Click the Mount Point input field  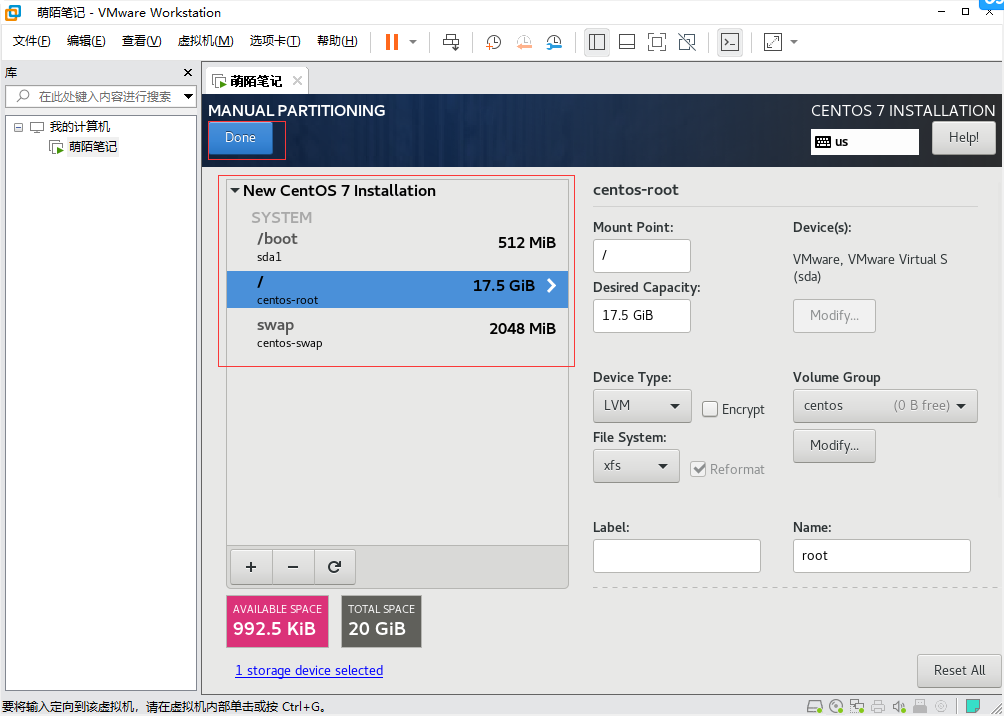[642, 256]
